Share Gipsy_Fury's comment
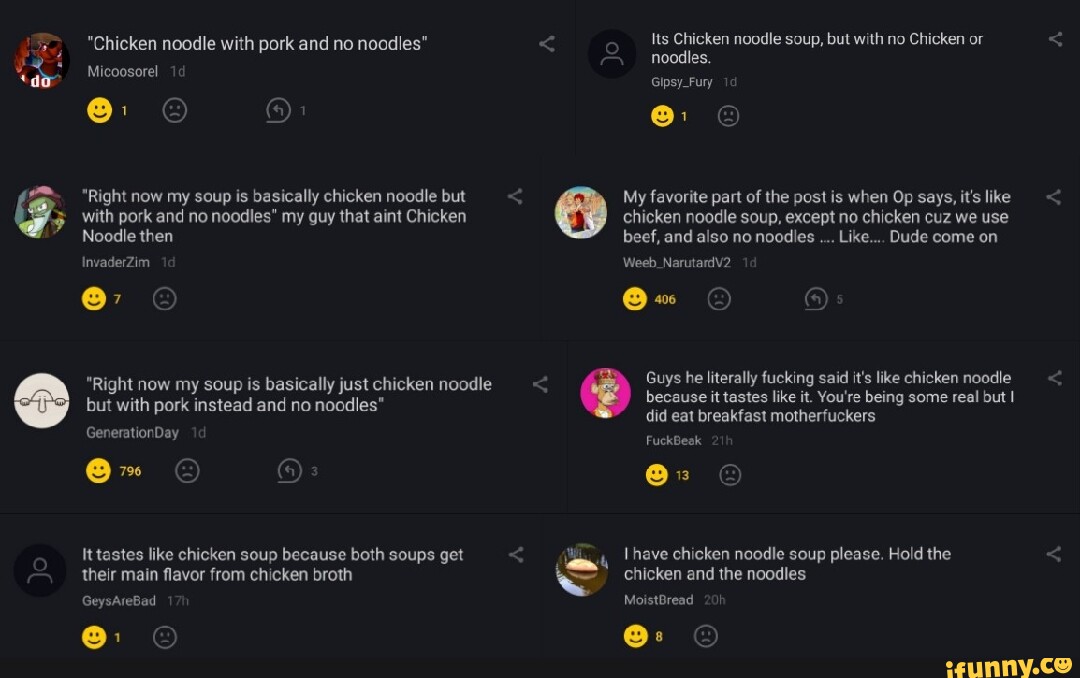 click(x=1055, y=39)
